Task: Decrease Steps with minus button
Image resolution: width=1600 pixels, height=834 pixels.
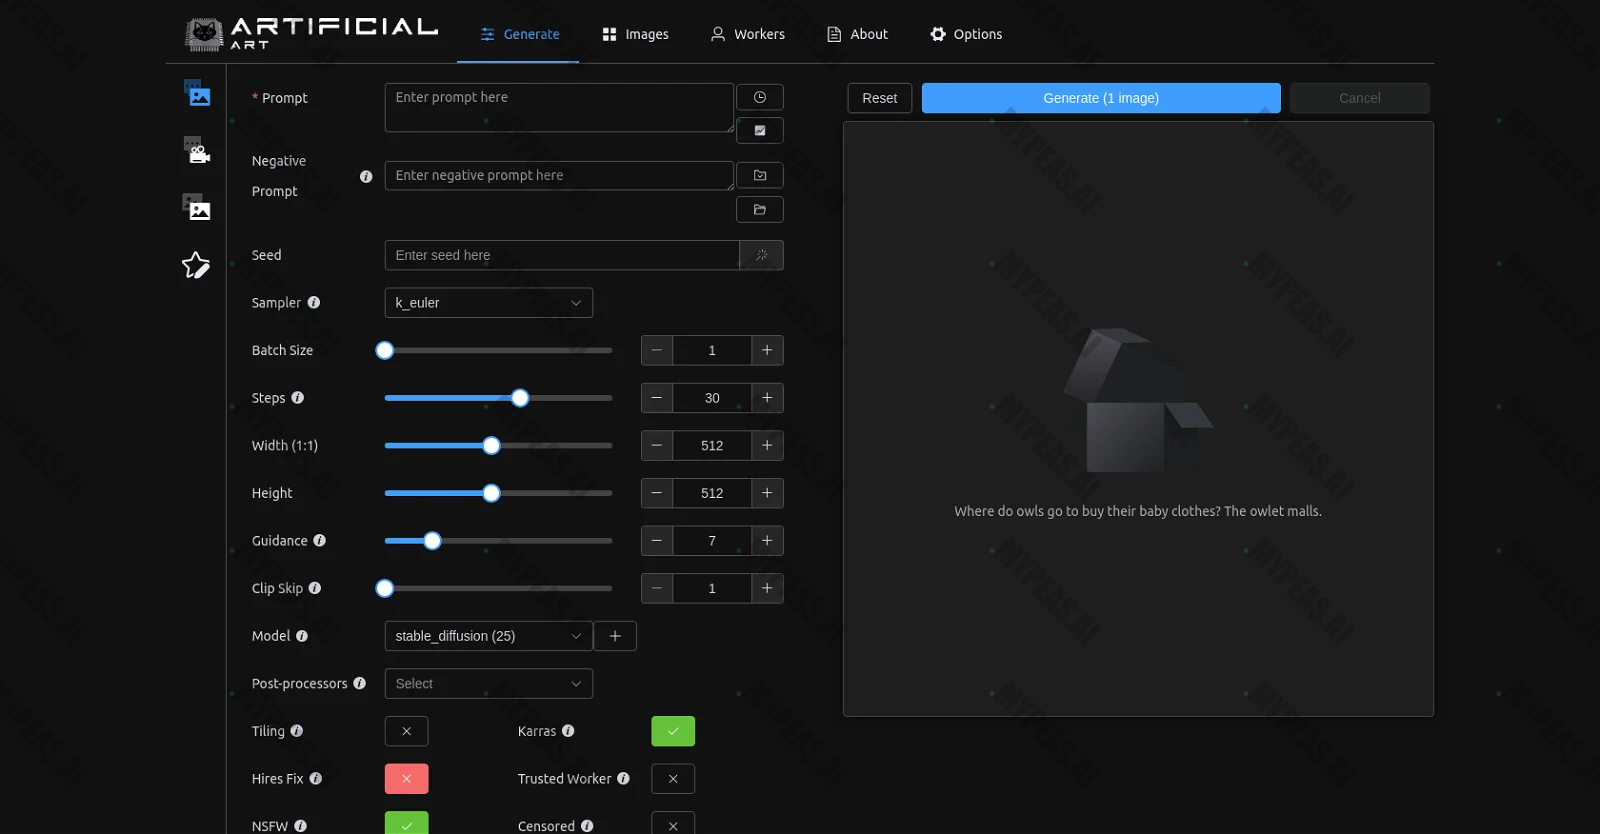Action: click(657, 398)
